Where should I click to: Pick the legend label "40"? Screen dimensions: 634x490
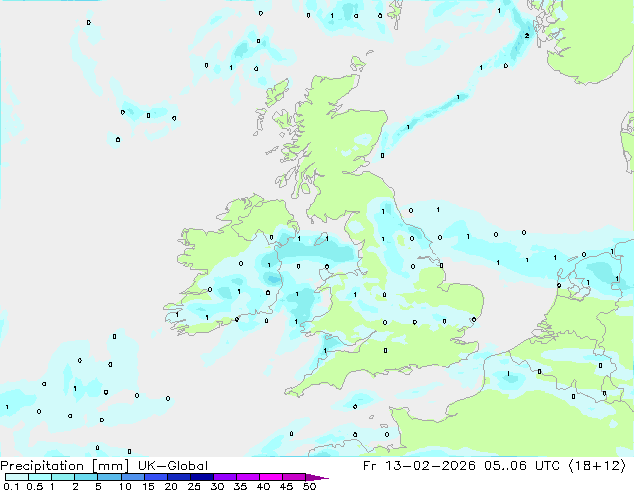[263, 486]
